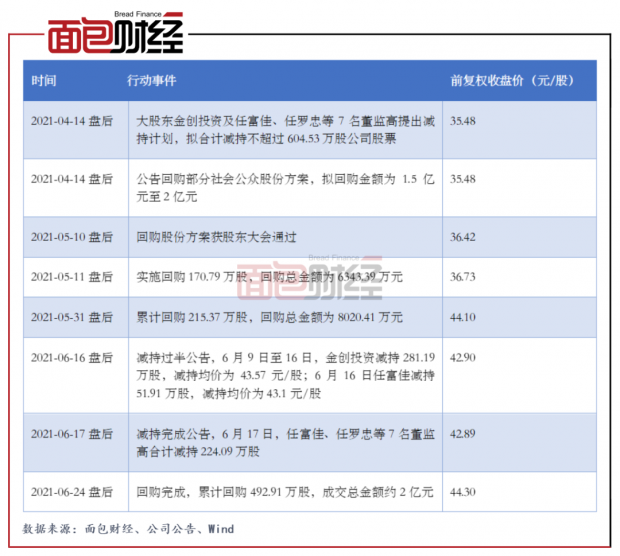This screenshot has height=556, width=620.
Task: Click the date 2021-06-24 盘后
Action: click(x=72, y=492)
